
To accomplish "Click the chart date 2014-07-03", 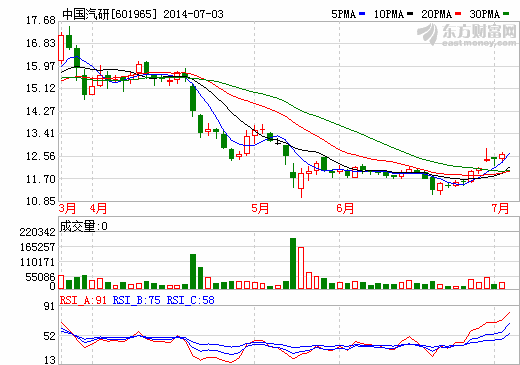I will (x=193, y=14).
